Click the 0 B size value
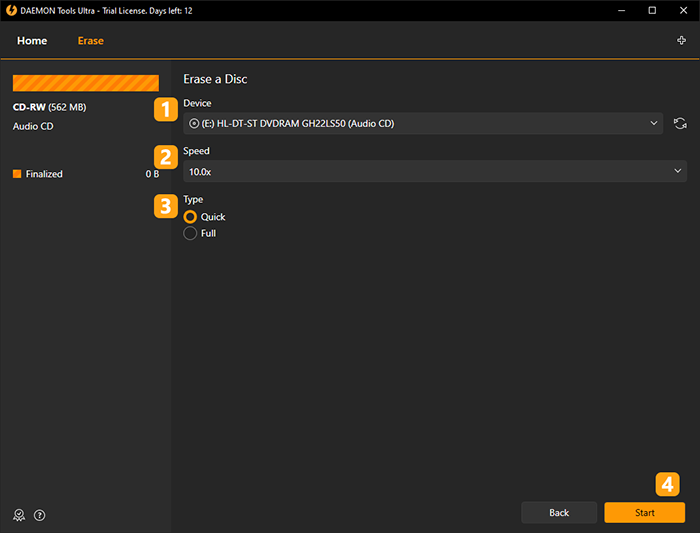The image size is (700, 533). [x=152, y=174]
